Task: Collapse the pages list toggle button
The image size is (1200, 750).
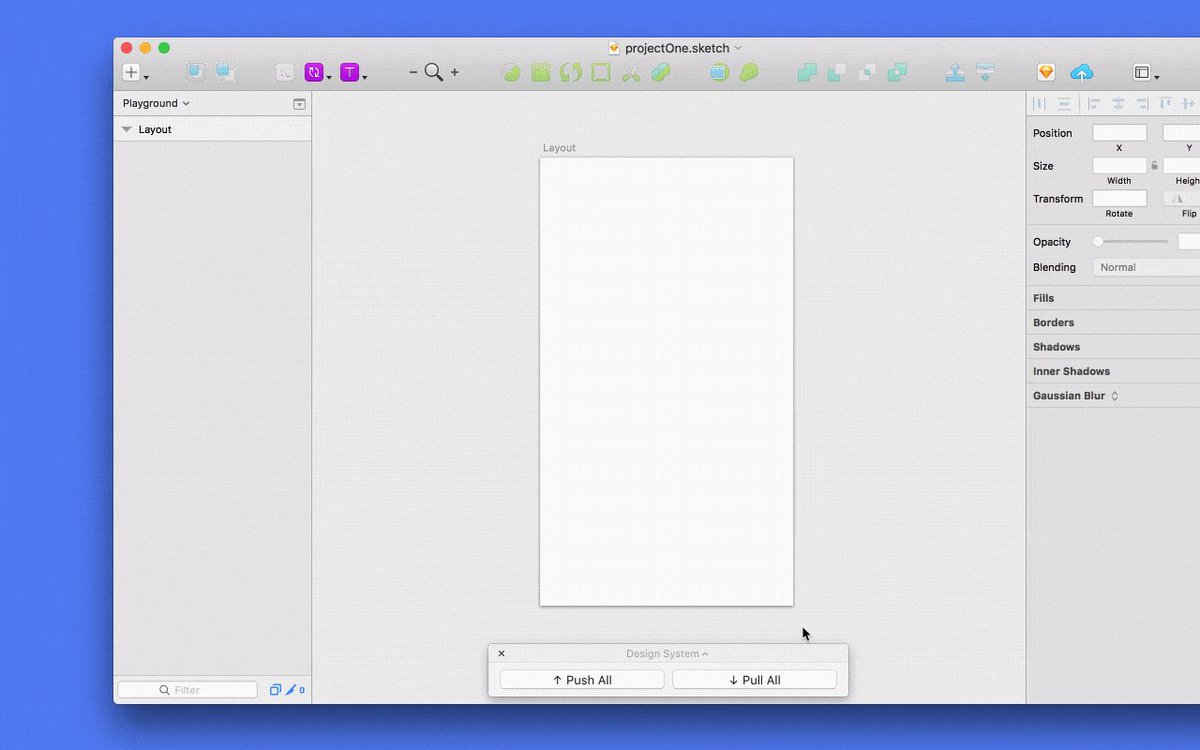Action: (x=299, y=104)
